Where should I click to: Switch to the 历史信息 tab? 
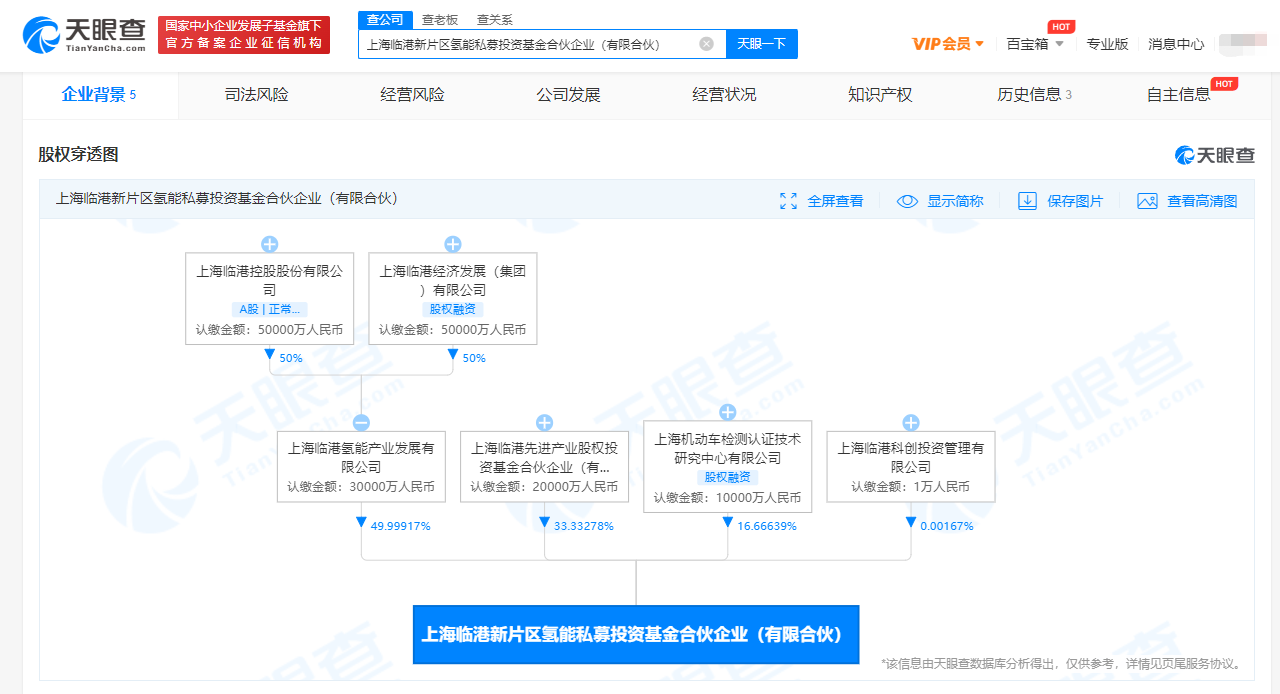coord(1035,95)
